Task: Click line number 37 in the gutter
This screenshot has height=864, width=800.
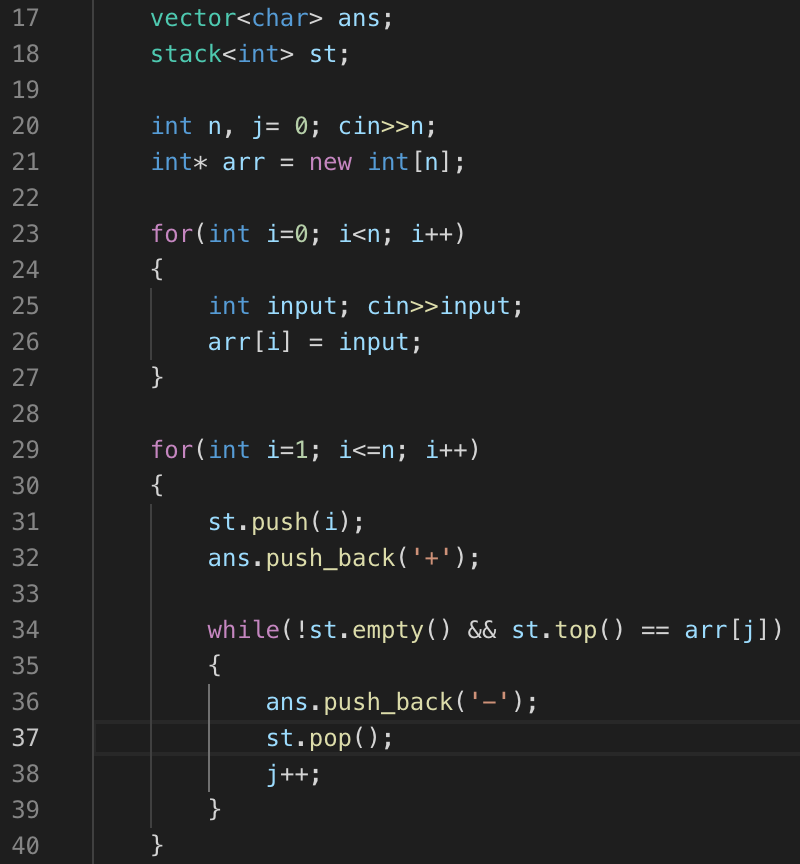Action: click(x=25, y=738)
